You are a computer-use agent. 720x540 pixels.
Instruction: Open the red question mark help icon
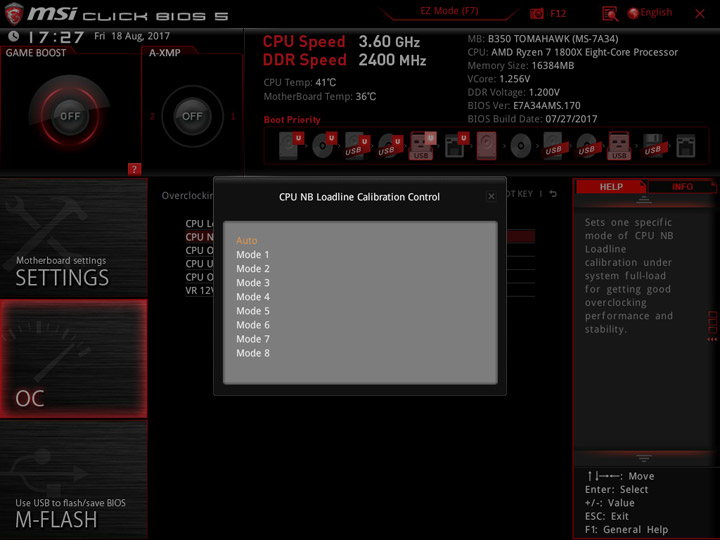pos(134,169)
